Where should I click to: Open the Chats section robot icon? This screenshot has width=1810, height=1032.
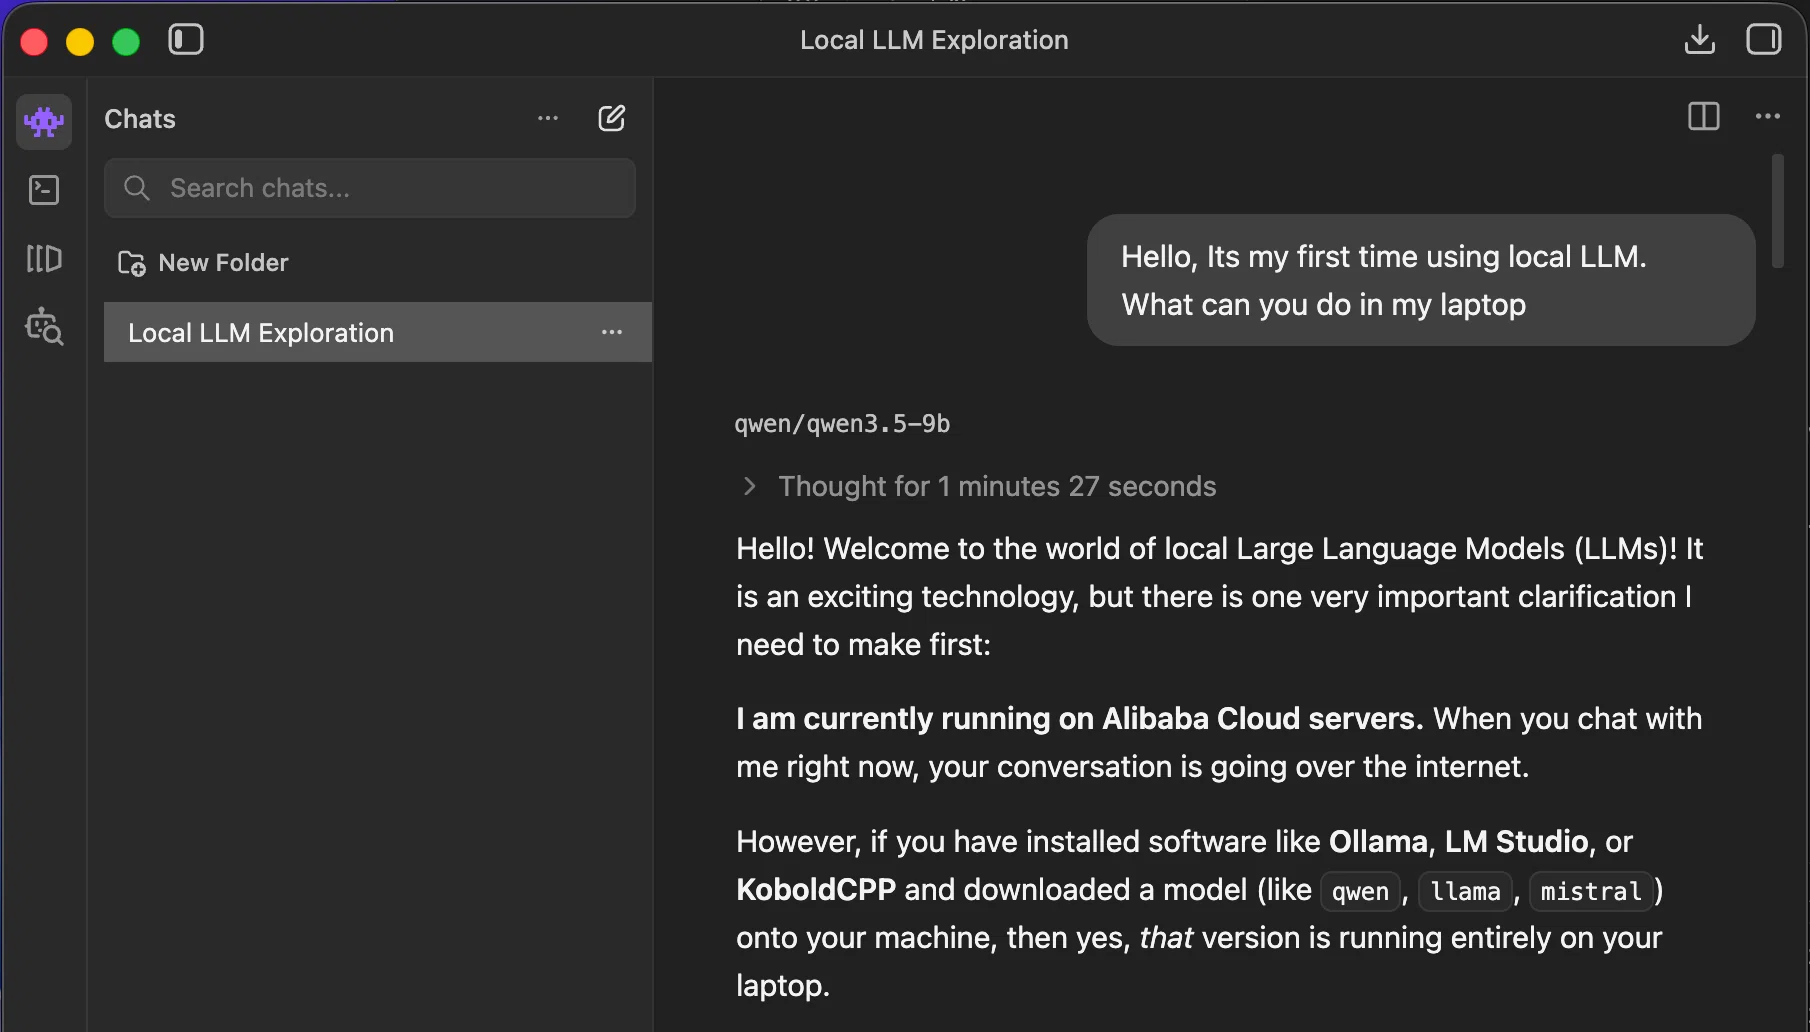tap(44, 122)
